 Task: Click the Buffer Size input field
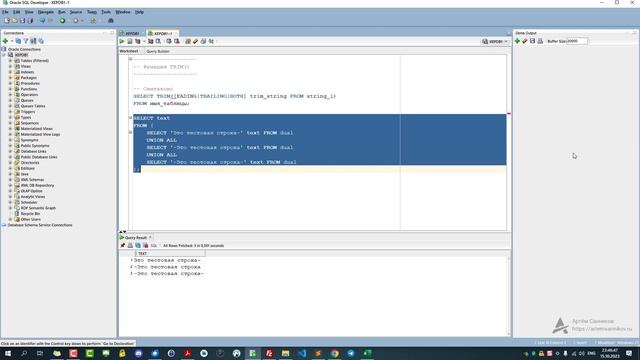[577, 41]
